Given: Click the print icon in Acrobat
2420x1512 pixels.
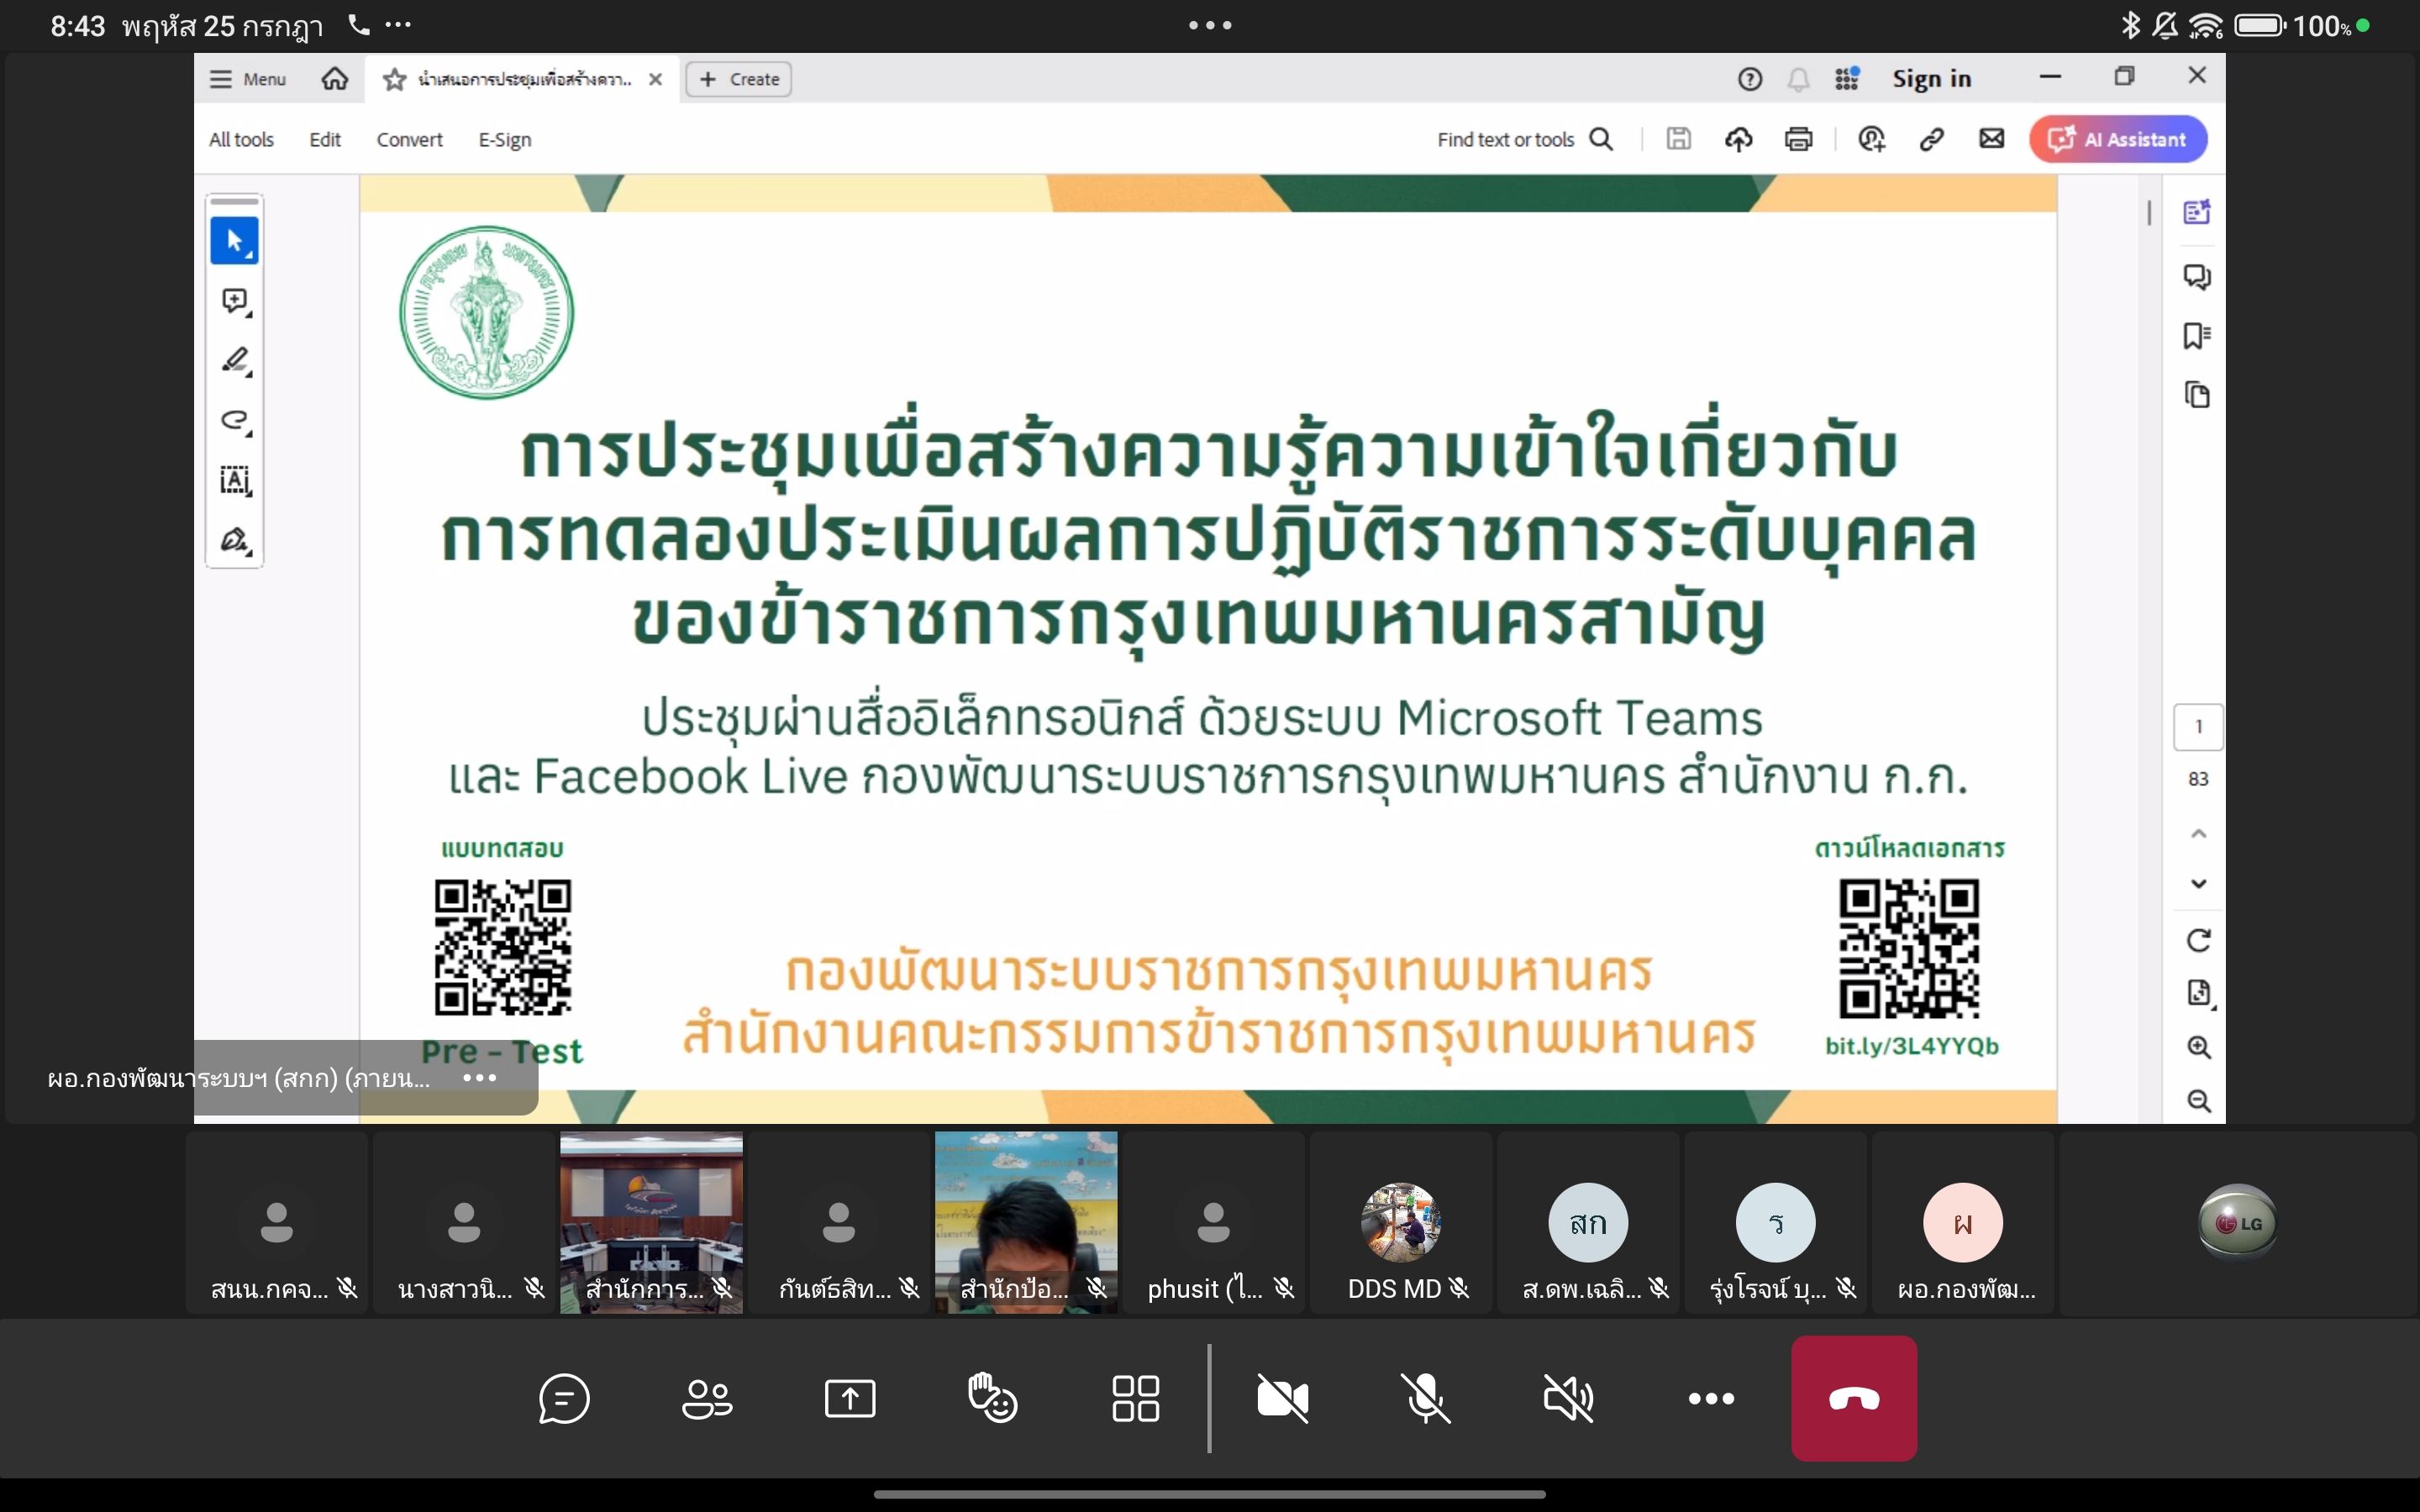Looking at the screenshot, I should [x=1798, y=139].
